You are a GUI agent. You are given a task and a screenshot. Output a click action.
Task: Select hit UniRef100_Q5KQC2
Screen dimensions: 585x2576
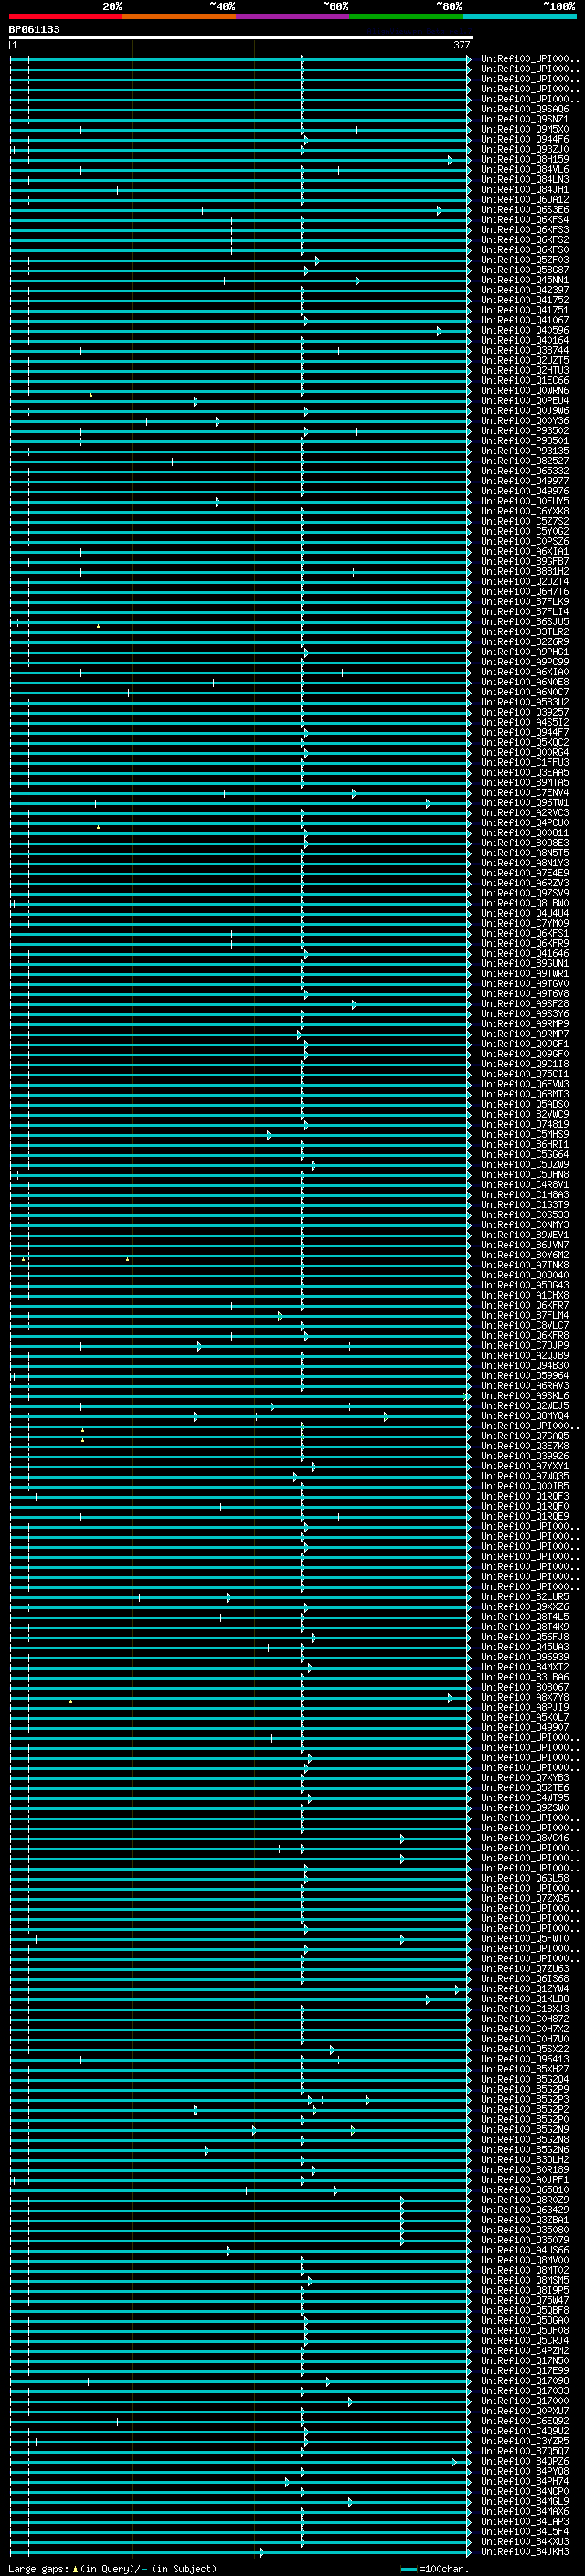524,742
